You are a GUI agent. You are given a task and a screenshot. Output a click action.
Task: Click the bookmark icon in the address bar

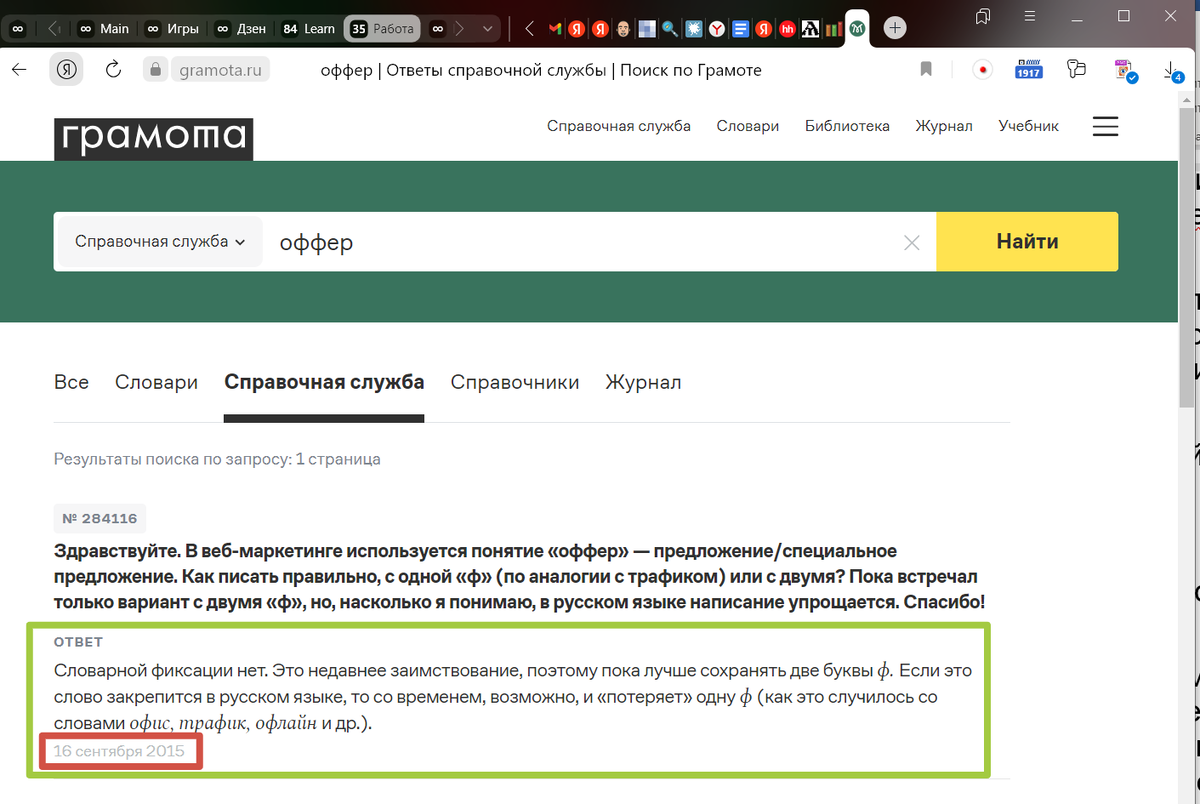point(925,69)
